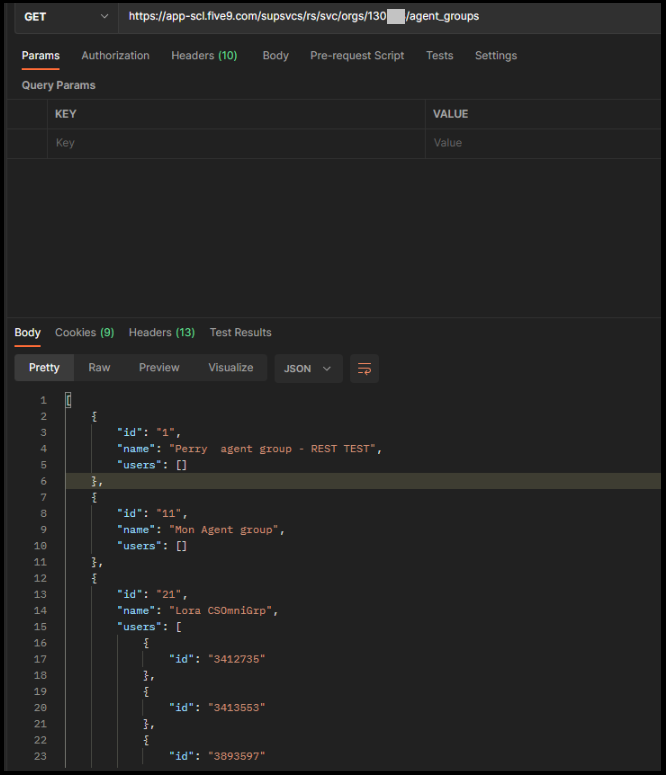Viewport: 667px width, 775px height.
Task: Click the "users" key on line 5
Action: pos(139,465)
